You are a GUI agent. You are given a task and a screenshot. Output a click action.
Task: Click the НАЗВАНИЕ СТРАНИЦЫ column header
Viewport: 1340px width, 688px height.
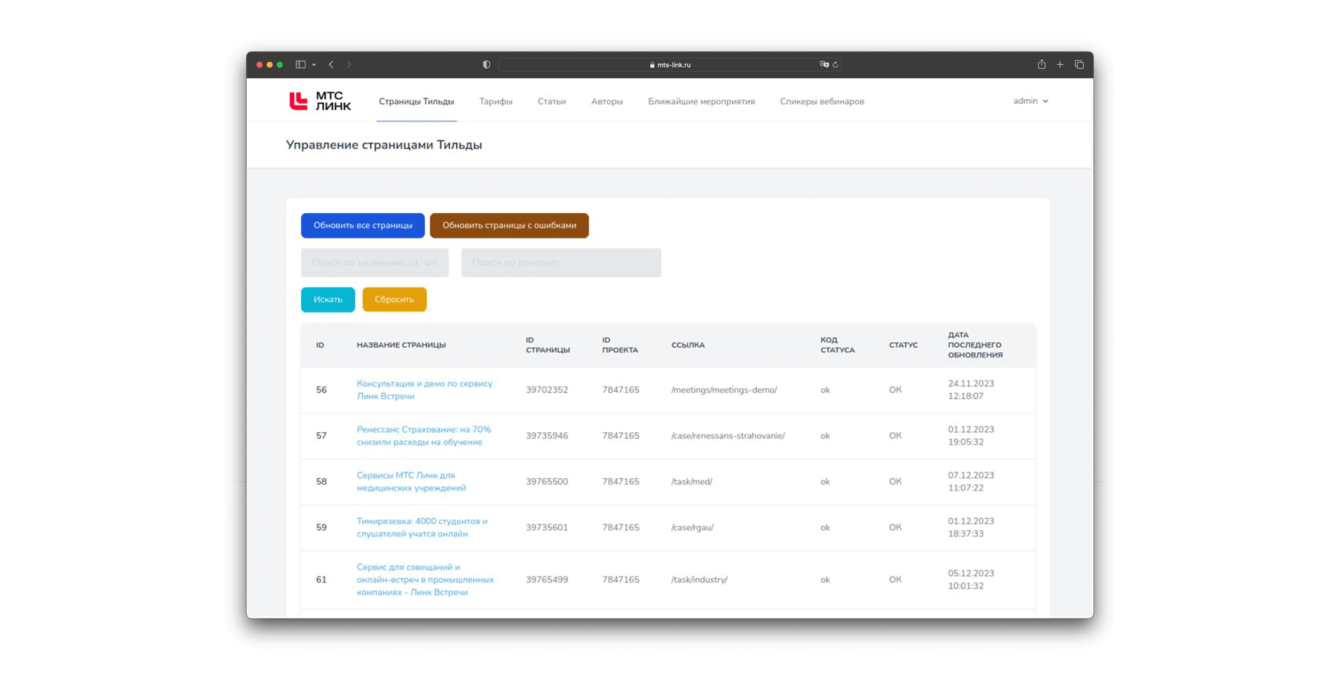(401, 345)
